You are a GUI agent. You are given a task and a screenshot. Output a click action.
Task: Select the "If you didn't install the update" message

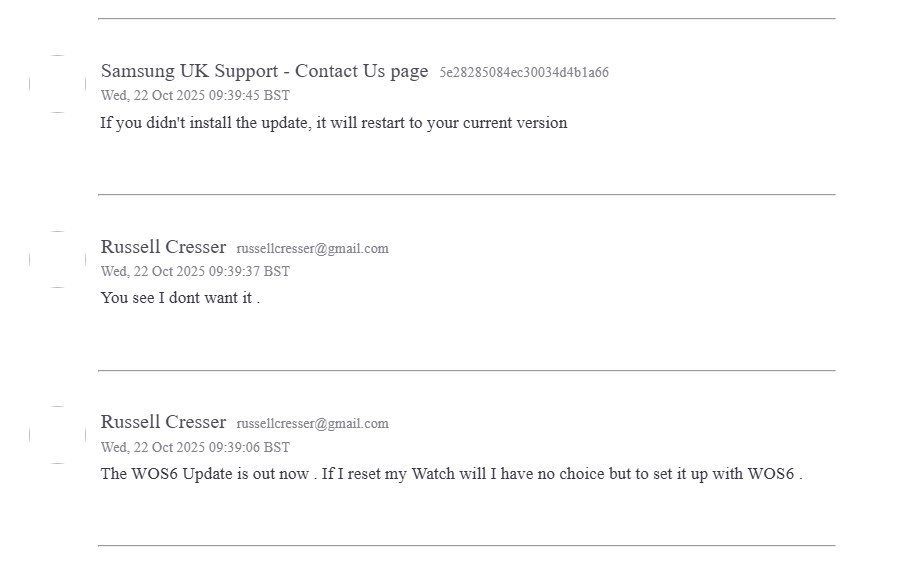click(x=333, y=123)
